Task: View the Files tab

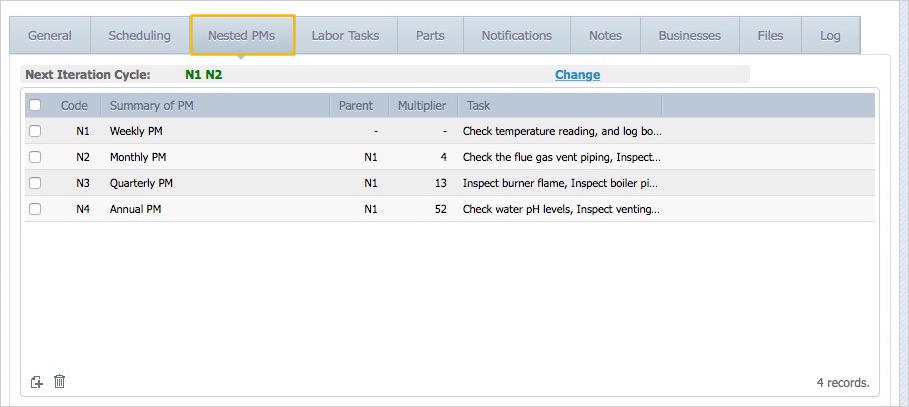Action: pyautogui.click(x=770, y=35)
